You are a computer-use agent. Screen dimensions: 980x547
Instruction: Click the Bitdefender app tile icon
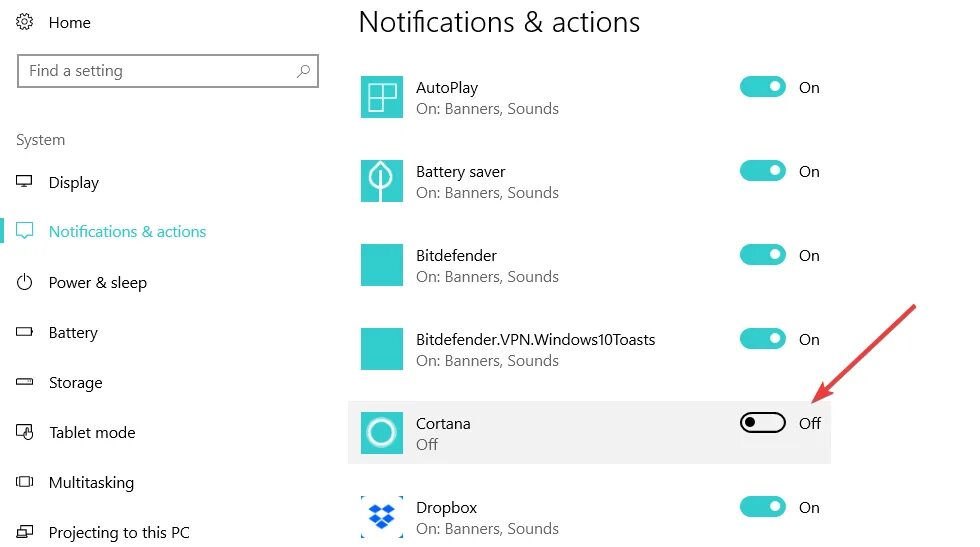click(x=382, y=264)
